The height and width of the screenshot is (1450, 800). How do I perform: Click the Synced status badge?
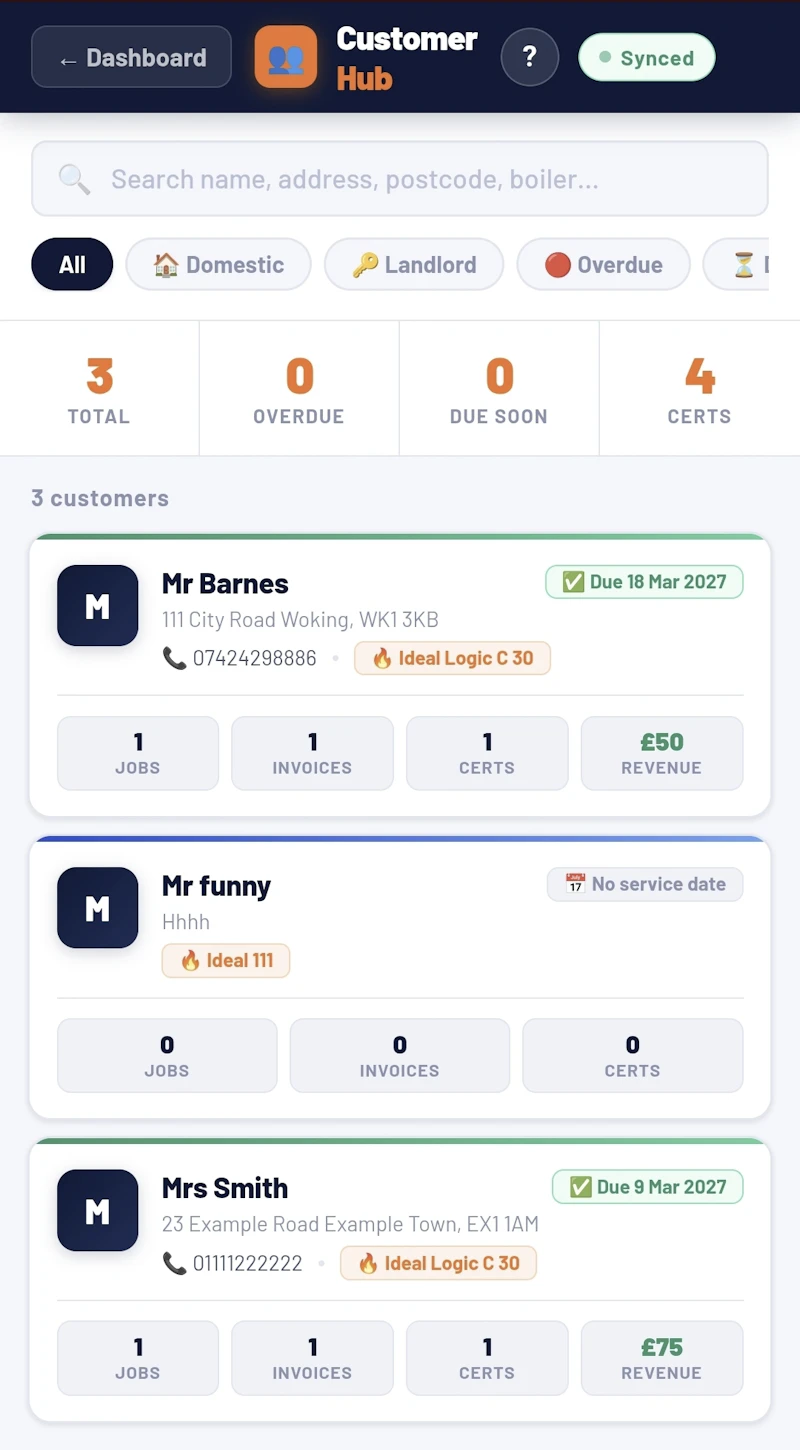pos(647,58)
